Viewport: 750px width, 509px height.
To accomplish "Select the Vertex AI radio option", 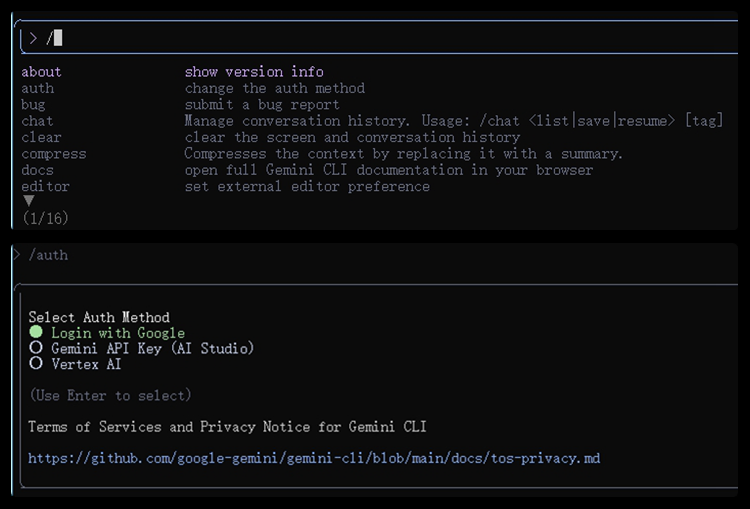I will coord(75,364).
